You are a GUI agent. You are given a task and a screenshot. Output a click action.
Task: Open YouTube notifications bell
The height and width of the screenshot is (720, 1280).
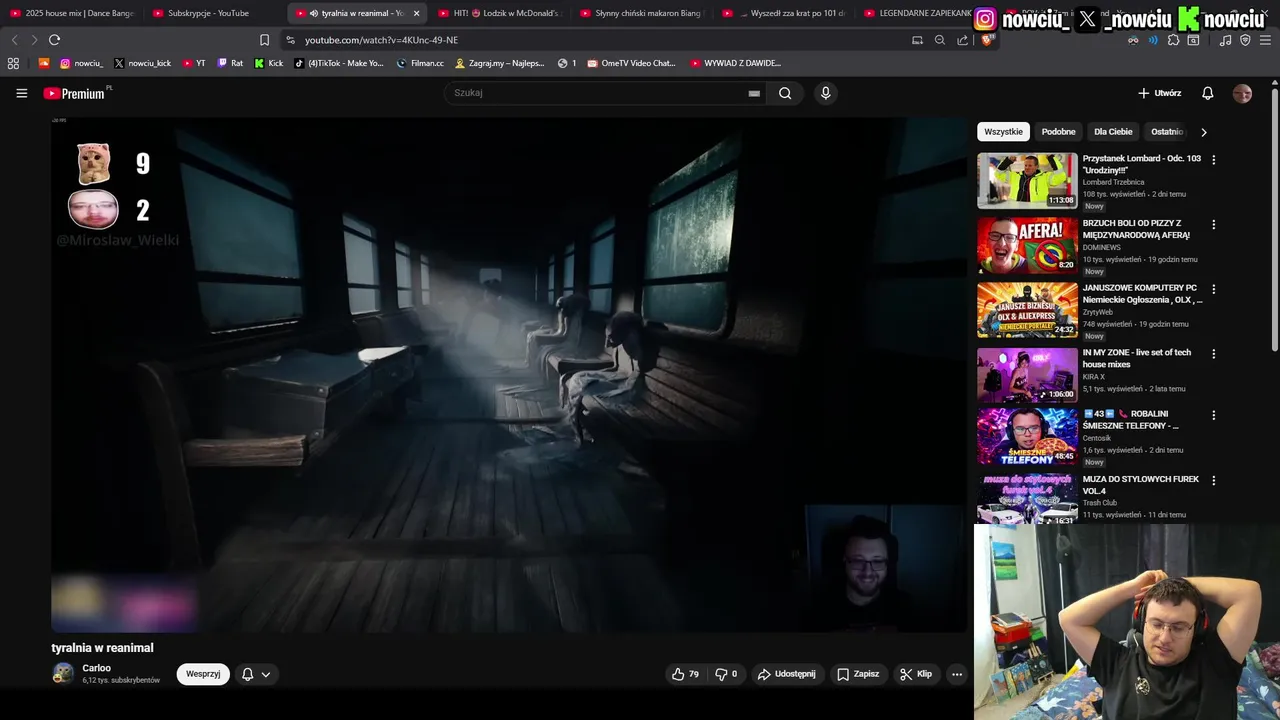point(1207,93)
